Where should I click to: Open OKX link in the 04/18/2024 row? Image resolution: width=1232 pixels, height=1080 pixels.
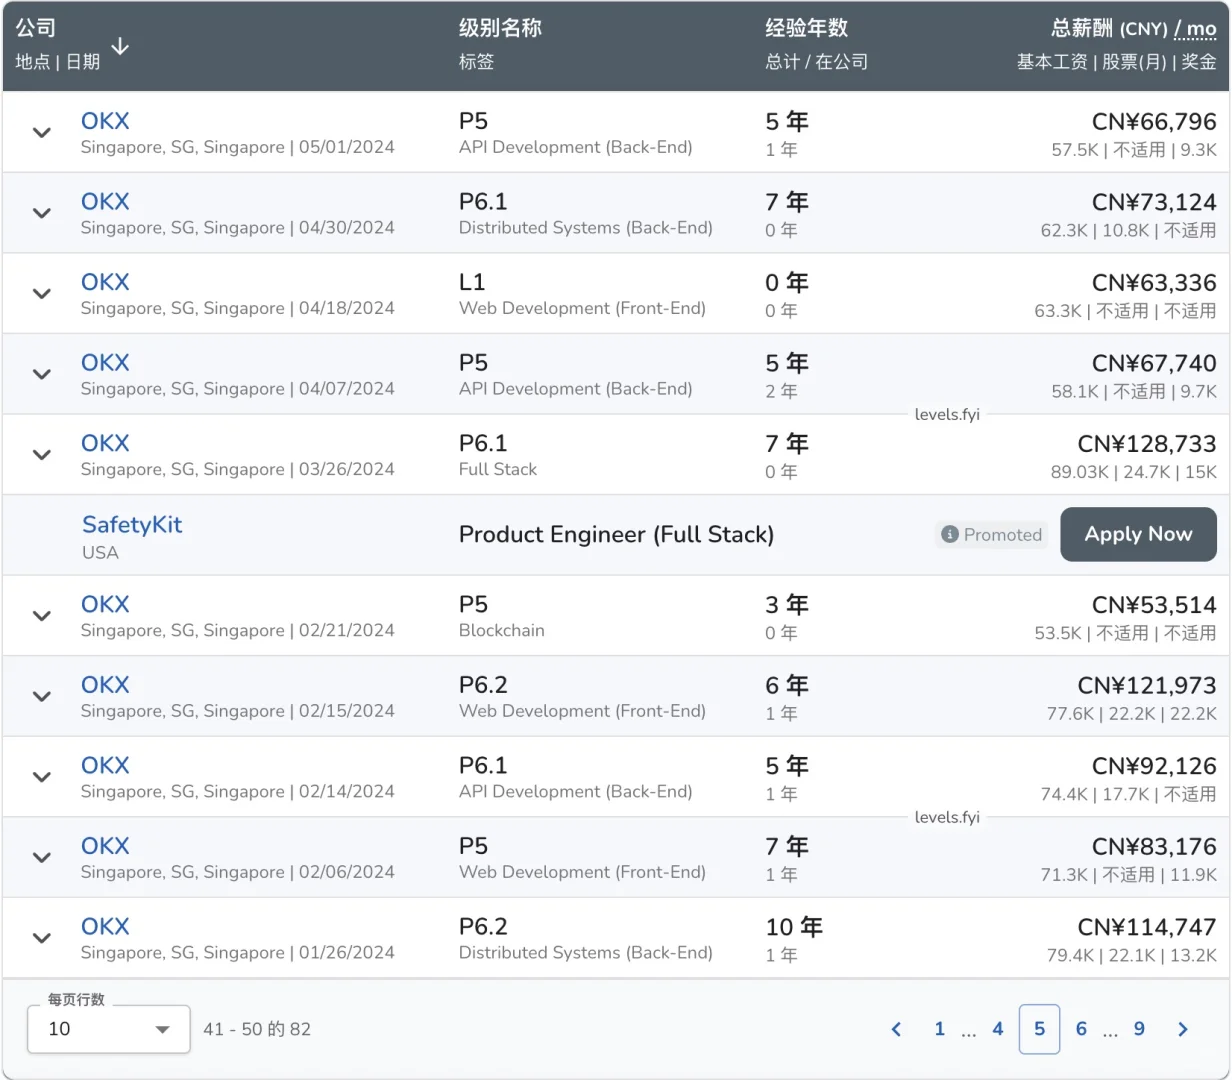pyautogui.click(x=105, y=282)
